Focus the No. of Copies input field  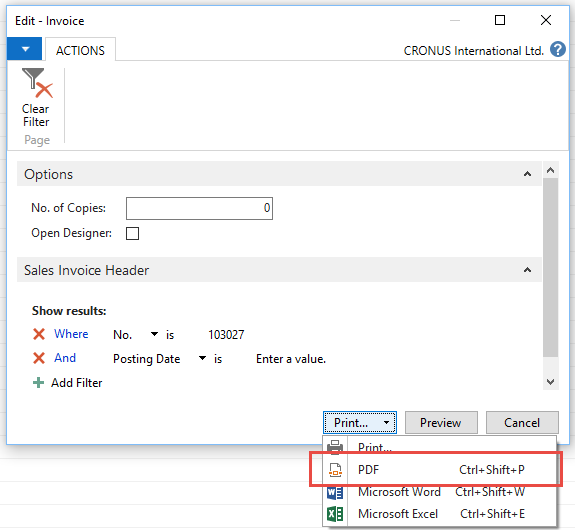pyautogui.click(x=199, y=208)
